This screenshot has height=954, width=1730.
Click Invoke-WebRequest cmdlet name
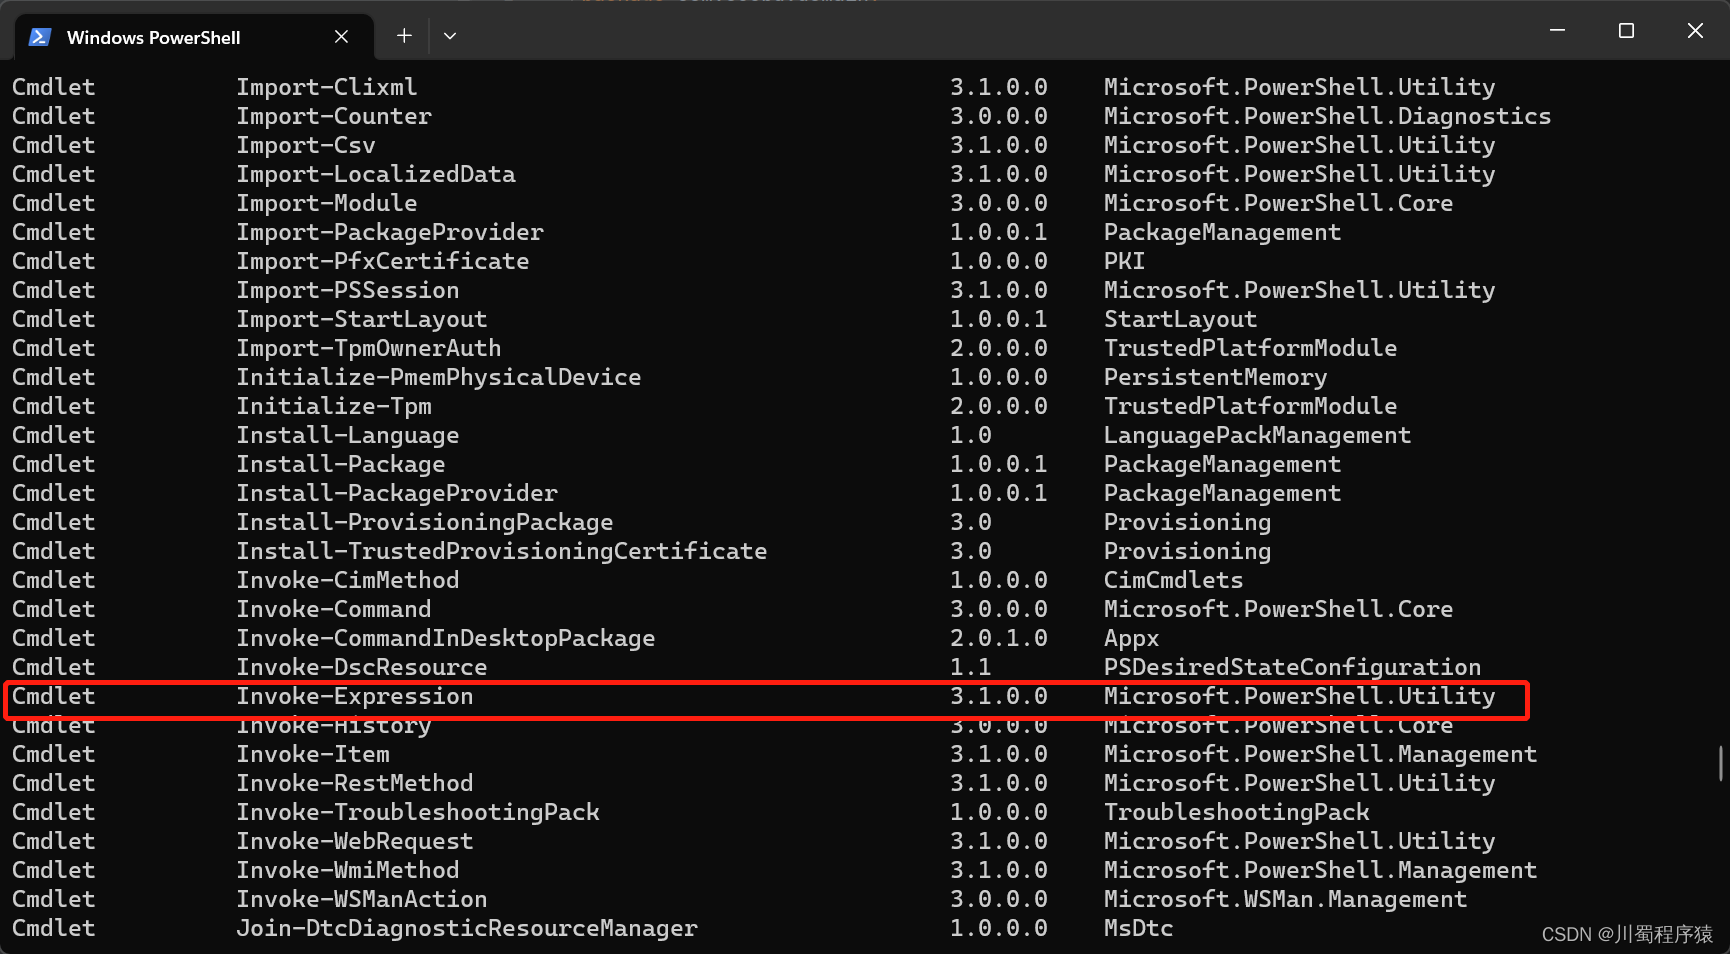pyautogui.click(x=355, y=841)
